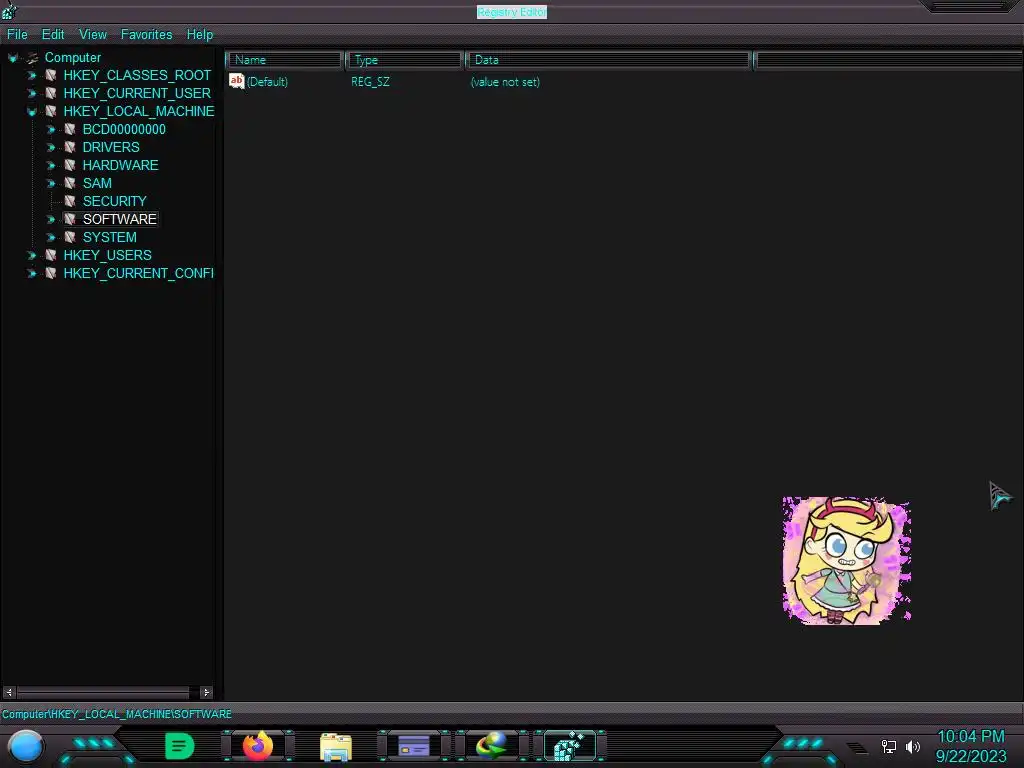Image resolution: width=1024 pixels, height=768 pixels.
Task: Open the Registry Editor title bar icon
Action: [x=9, y=10]
